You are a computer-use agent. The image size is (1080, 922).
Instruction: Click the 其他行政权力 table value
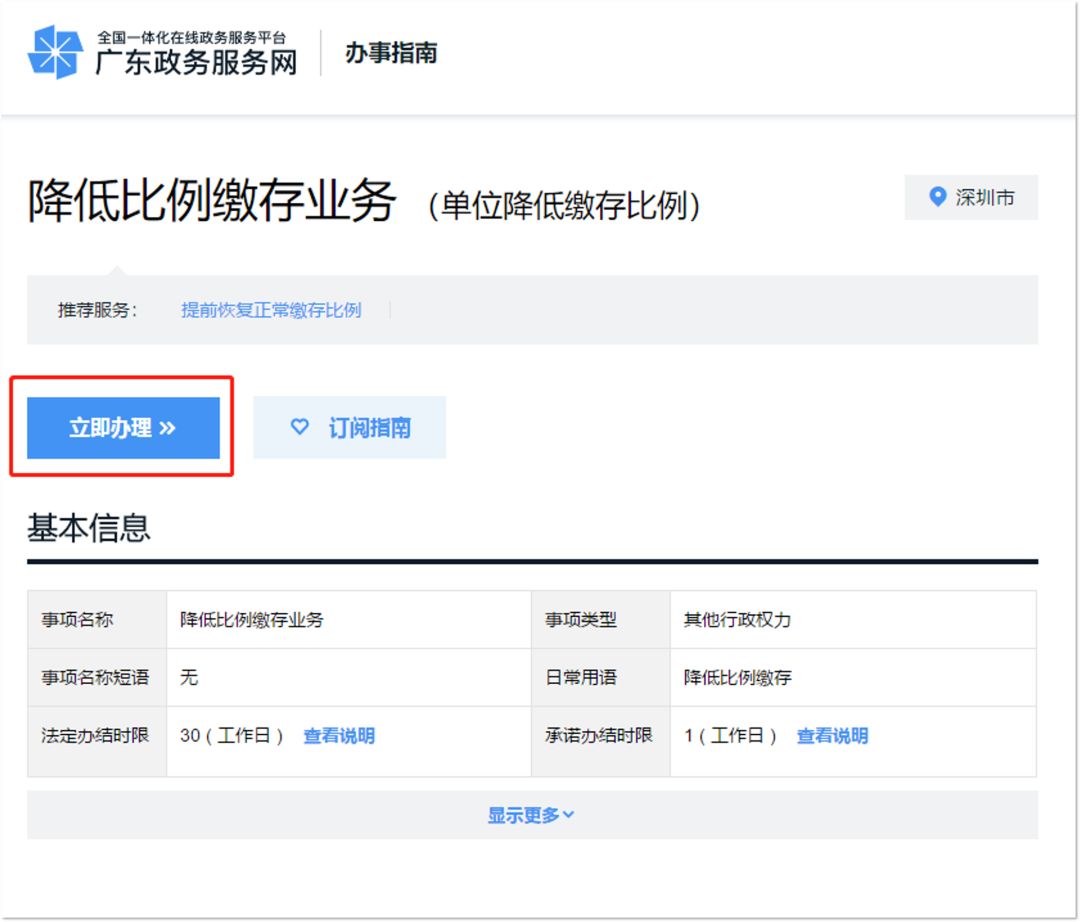point(737,620)
